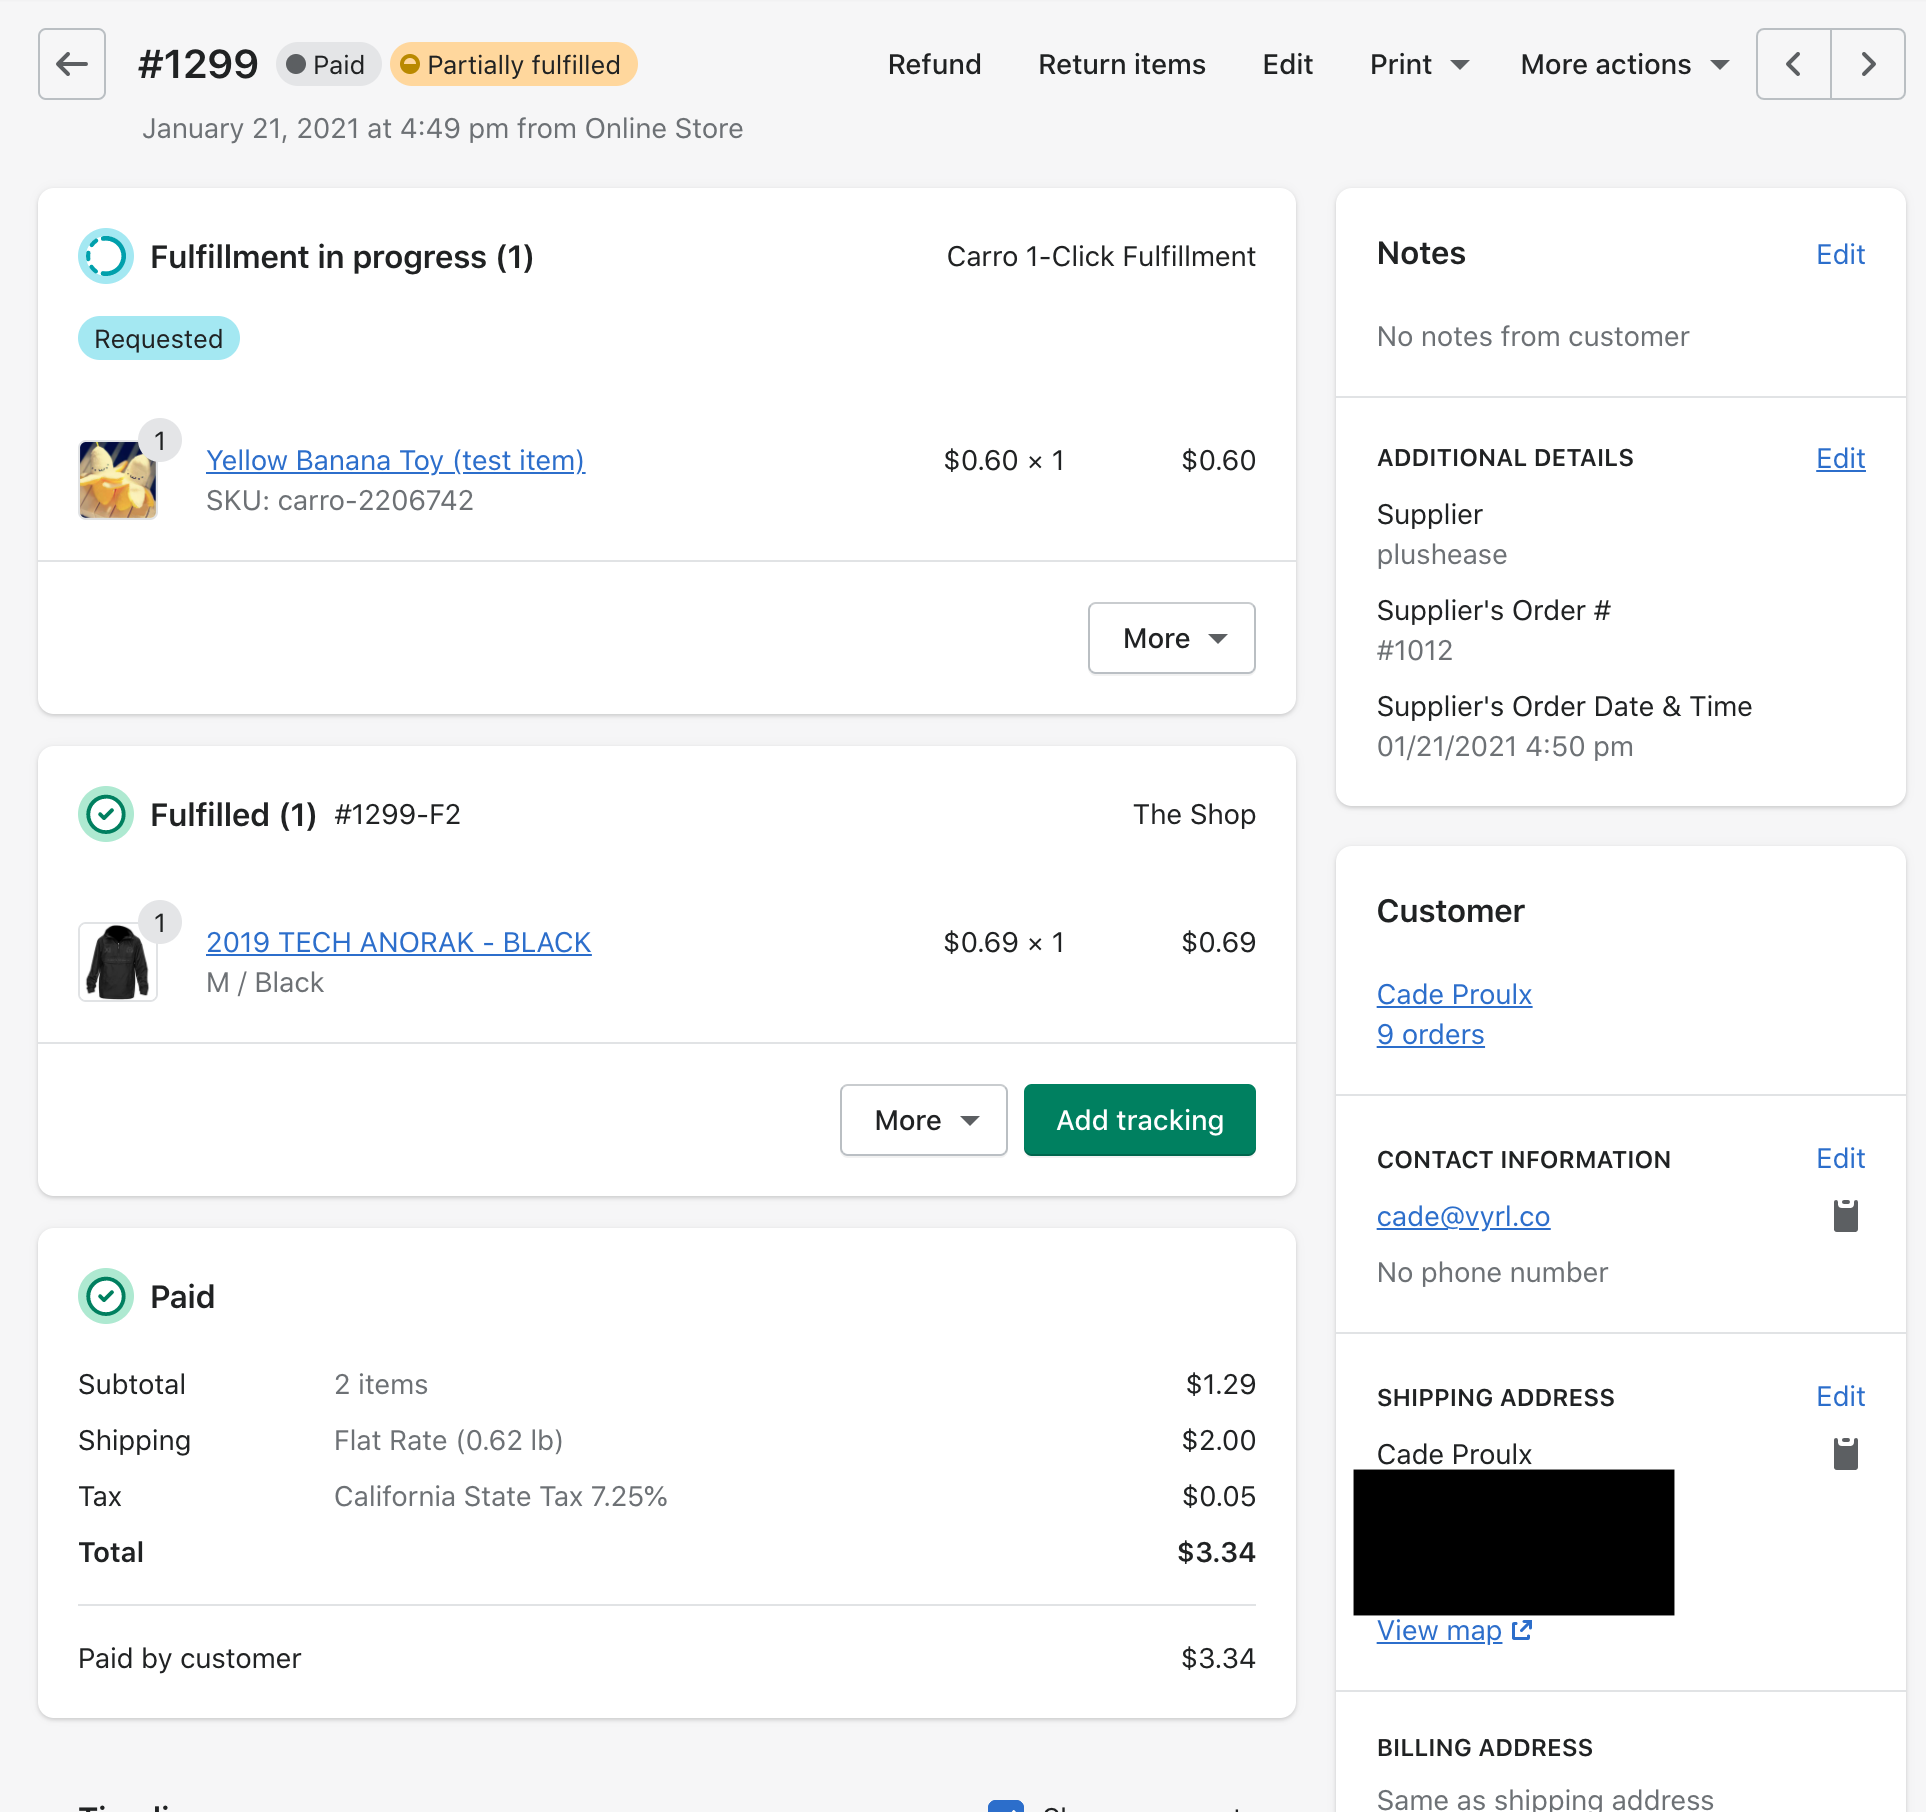Open More dropdown under Yellow Banana Toy
Viewport: 1926px width, 1812px height.
[1171, 638]
